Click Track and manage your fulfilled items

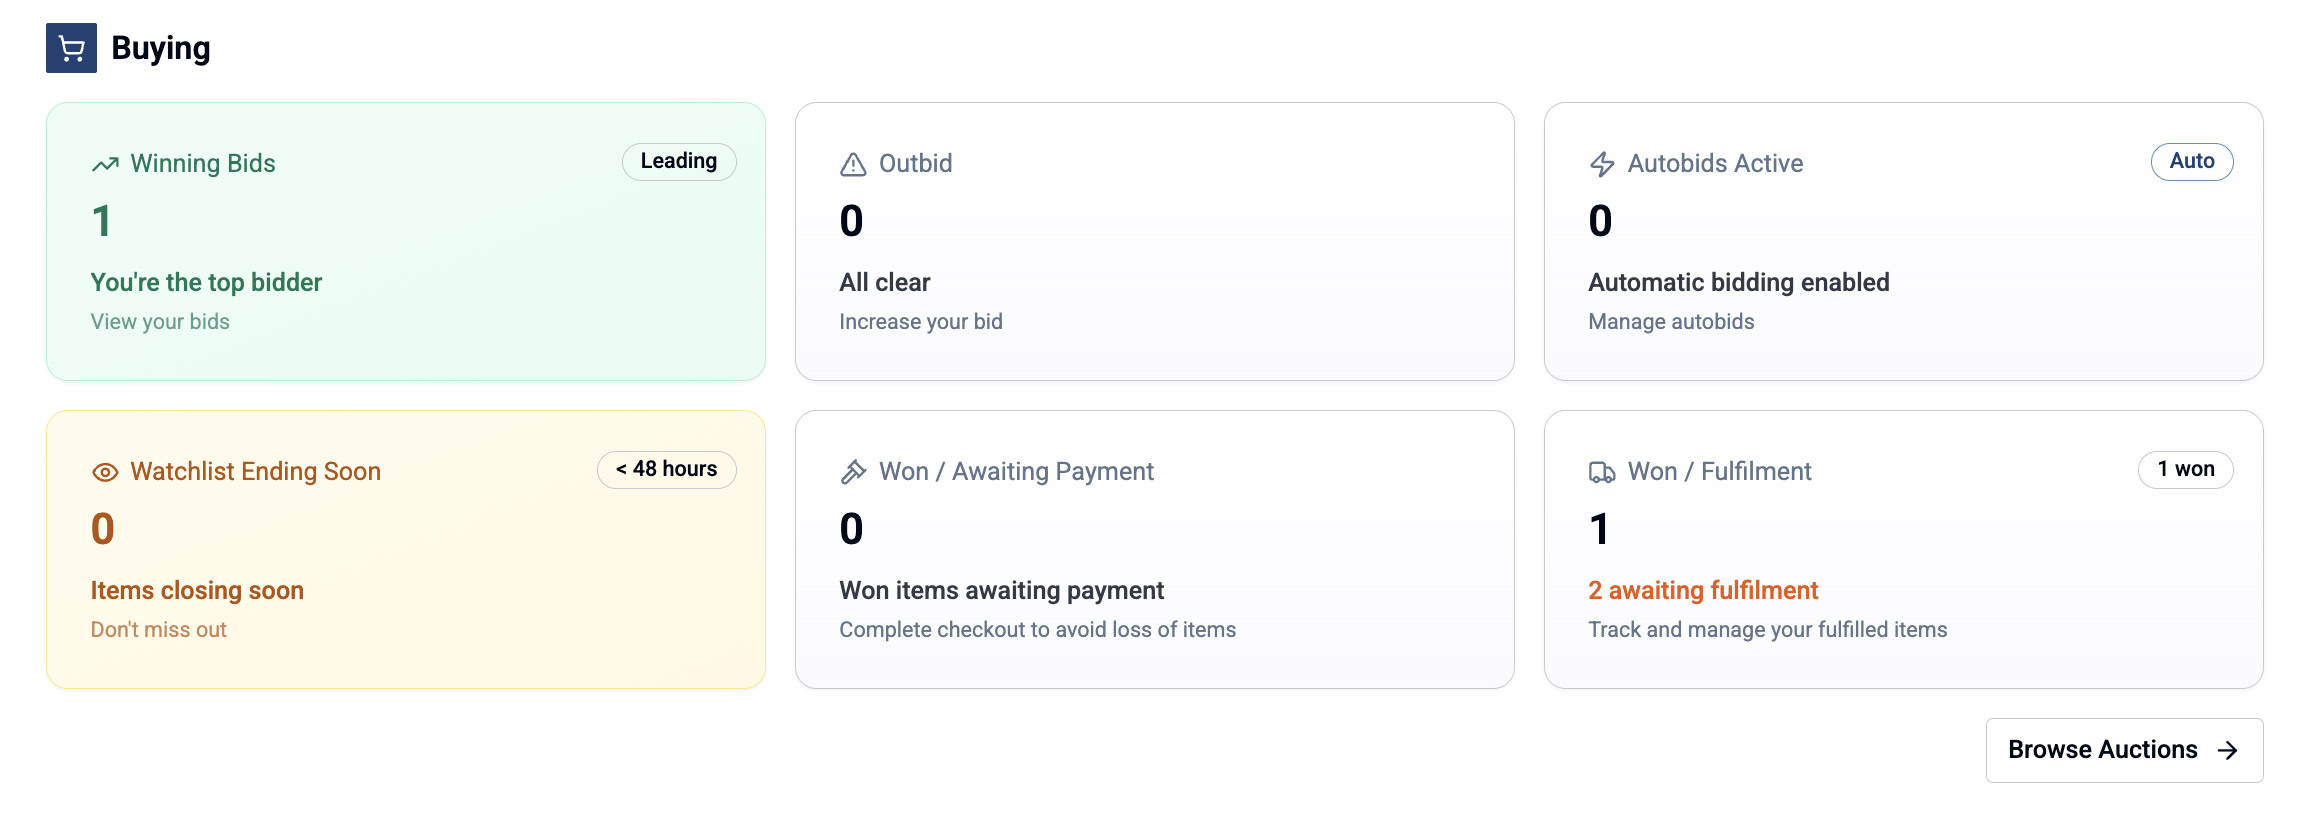click(1767, 630)
